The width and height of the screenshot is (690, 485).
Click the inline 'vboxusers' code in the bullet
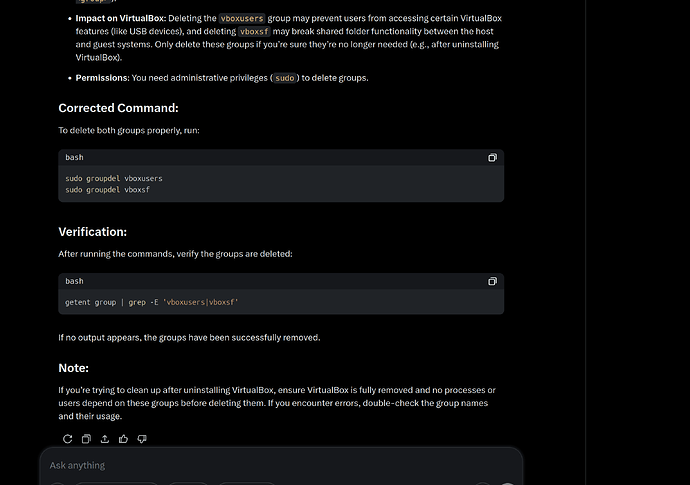pos(244,18)
